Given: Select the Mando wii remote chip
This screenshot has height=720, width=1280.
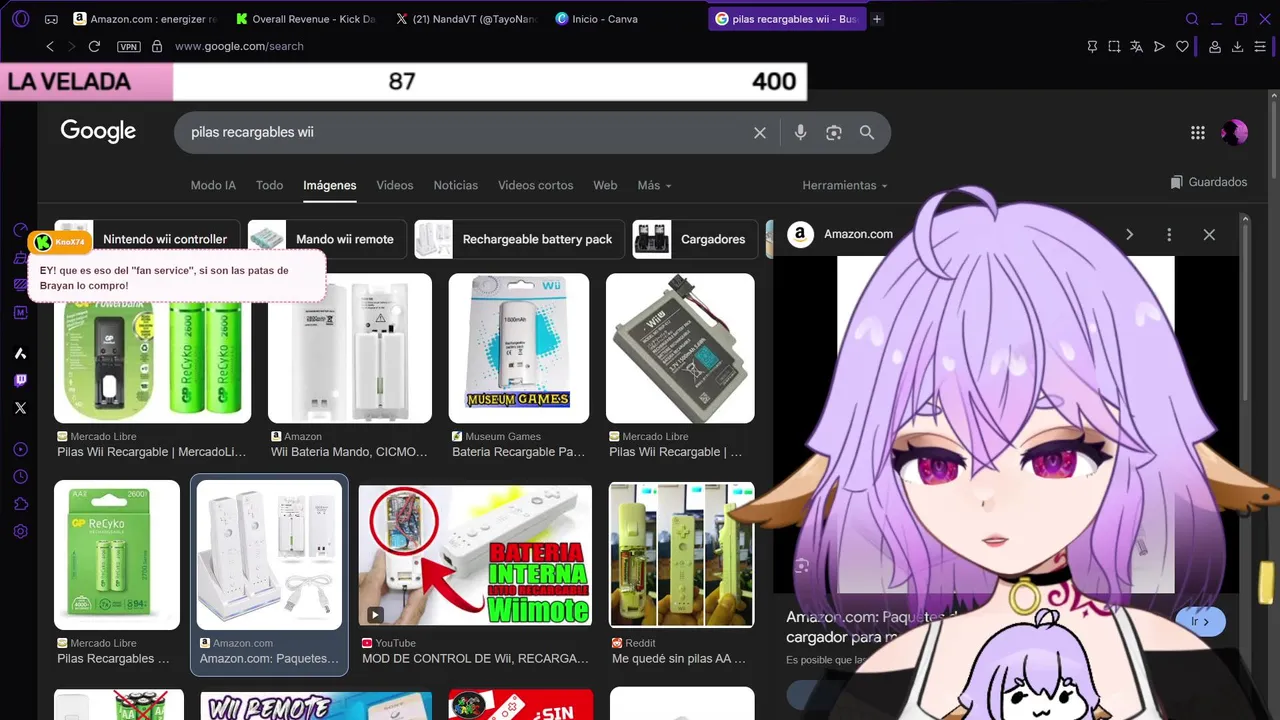Looking at the screenshot, I should pyautogui.click(x=327, y=239).
